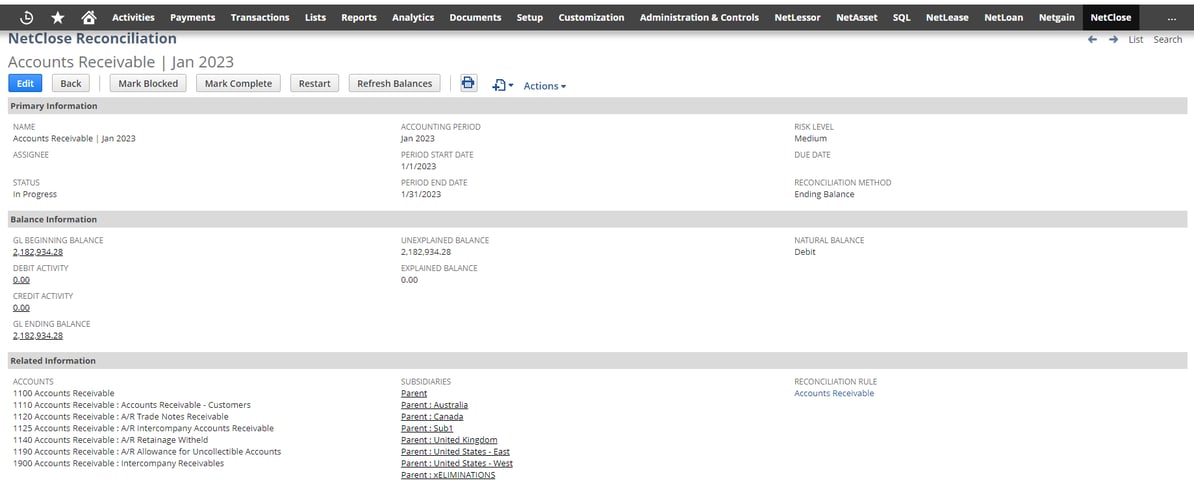Open the Credit Activity 0.00 link
The image size is (1194, 485).
pyautogui.click(x=21, y=308)
